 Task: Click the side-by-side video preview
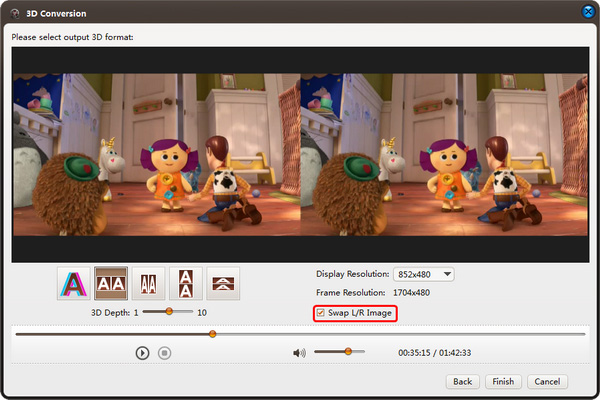(300, 155)
